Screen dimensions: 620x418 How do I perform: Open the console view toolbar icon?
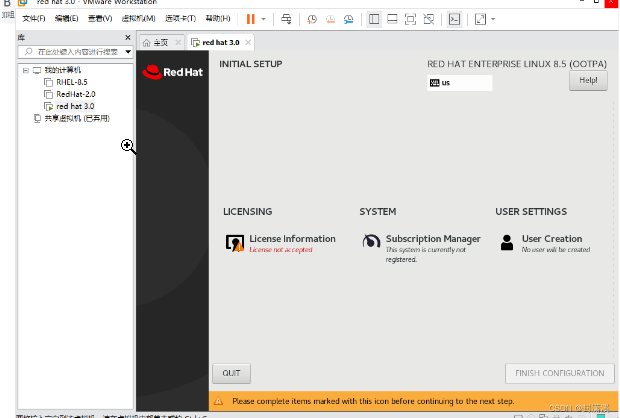(454, 18)
